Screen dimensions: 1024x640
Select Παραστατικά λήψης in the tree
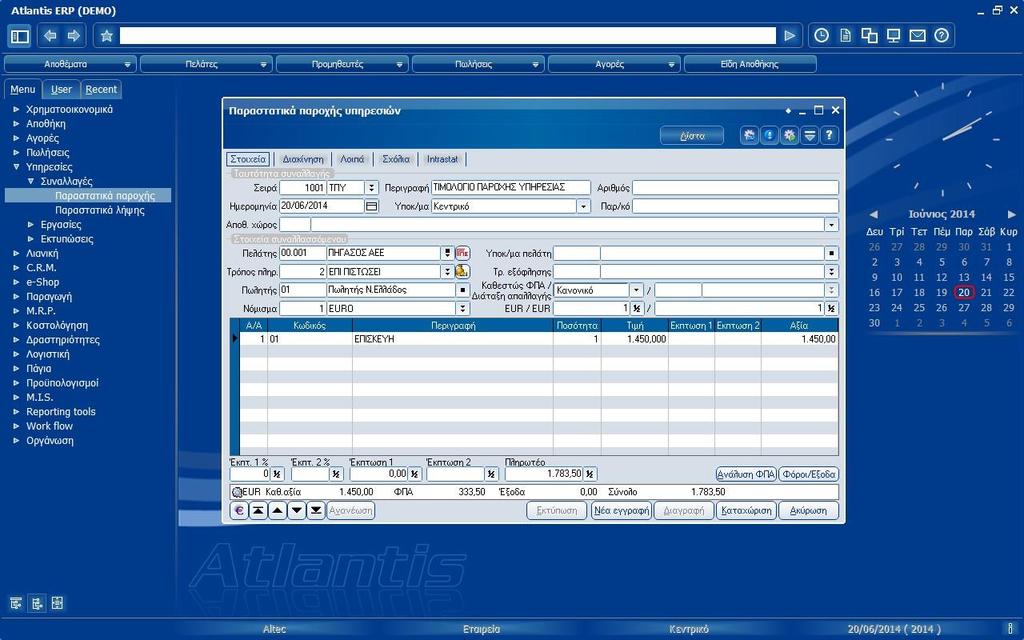100,210
